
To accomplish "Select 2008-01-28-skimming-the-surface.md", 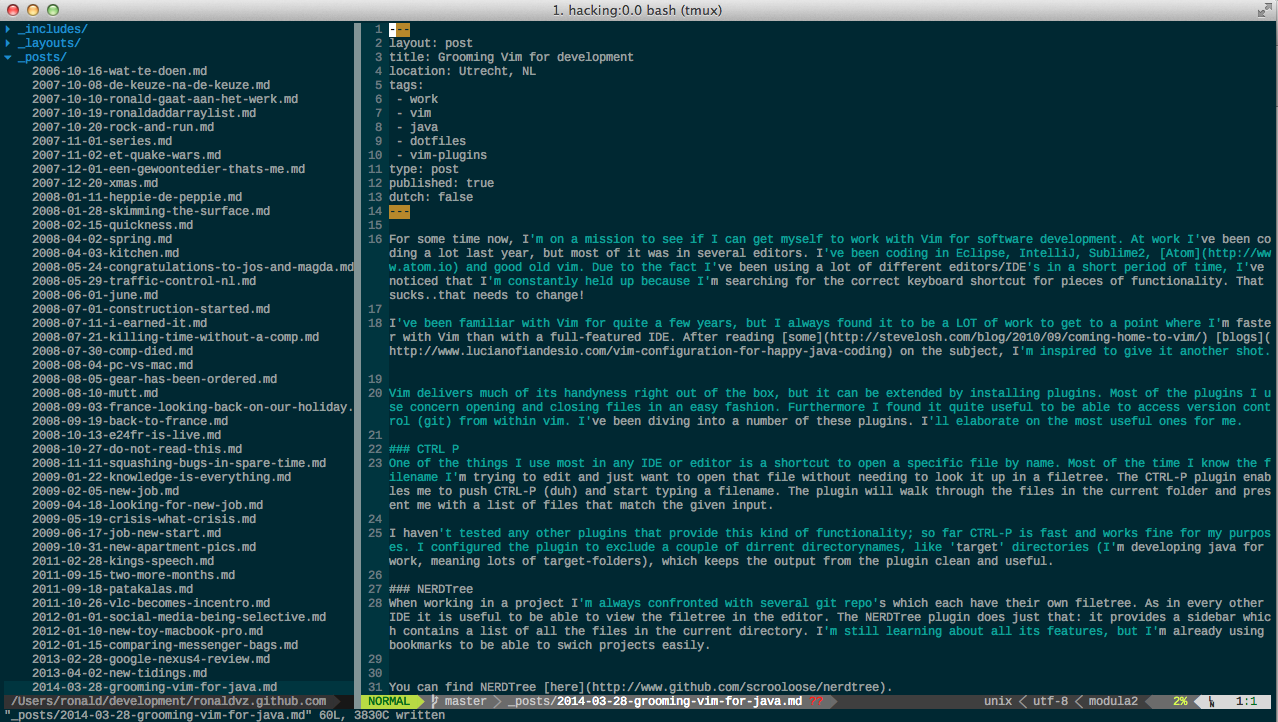I will pos(151,211).
